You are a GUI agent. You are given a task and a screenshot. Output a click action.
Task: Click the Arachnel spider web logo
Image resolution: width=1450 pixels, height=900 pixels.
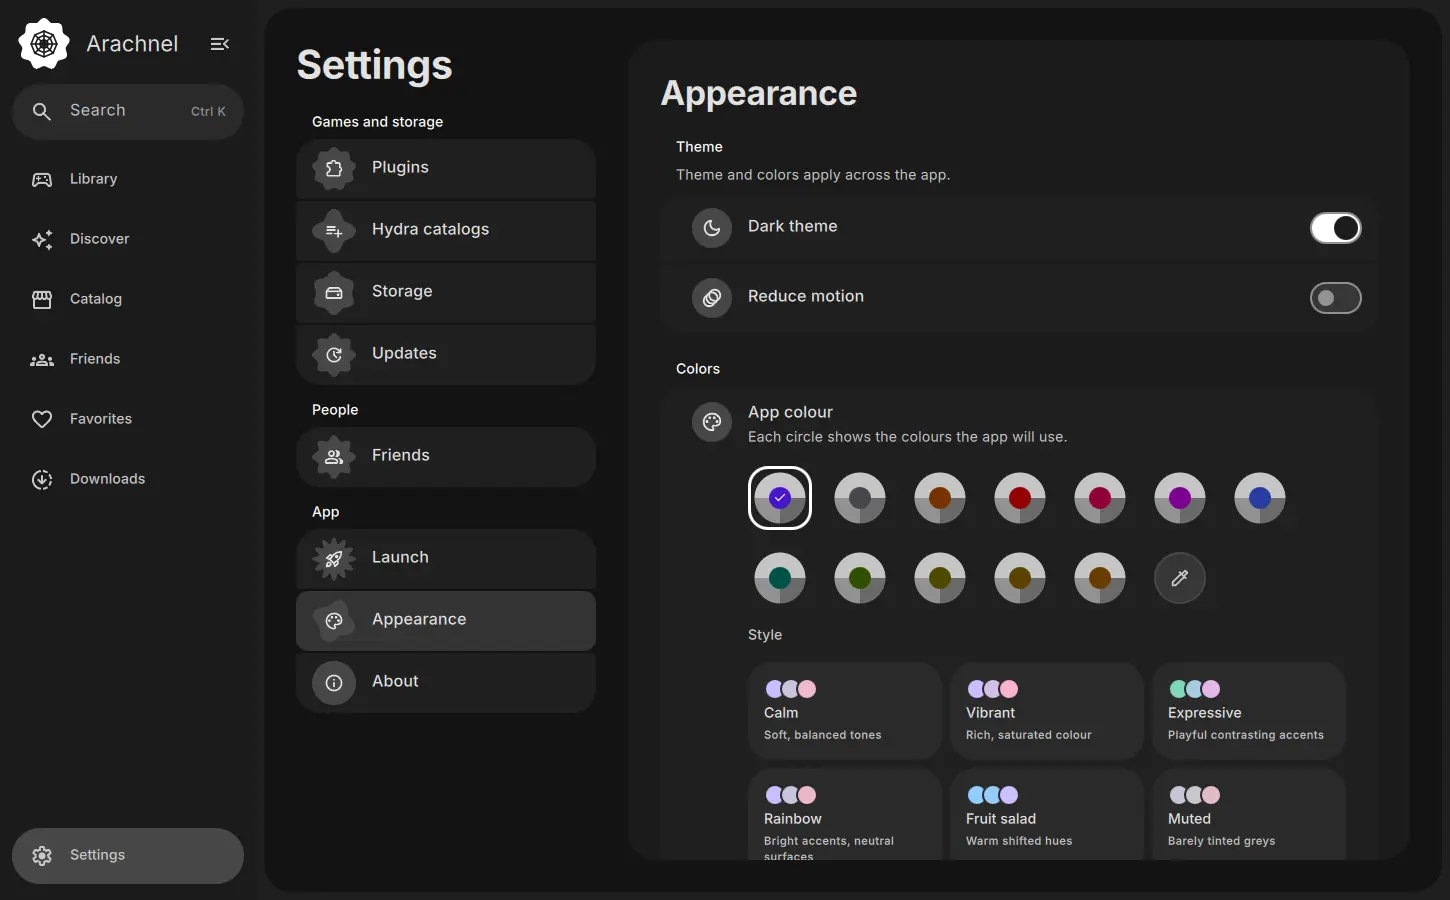pos(44,44)
